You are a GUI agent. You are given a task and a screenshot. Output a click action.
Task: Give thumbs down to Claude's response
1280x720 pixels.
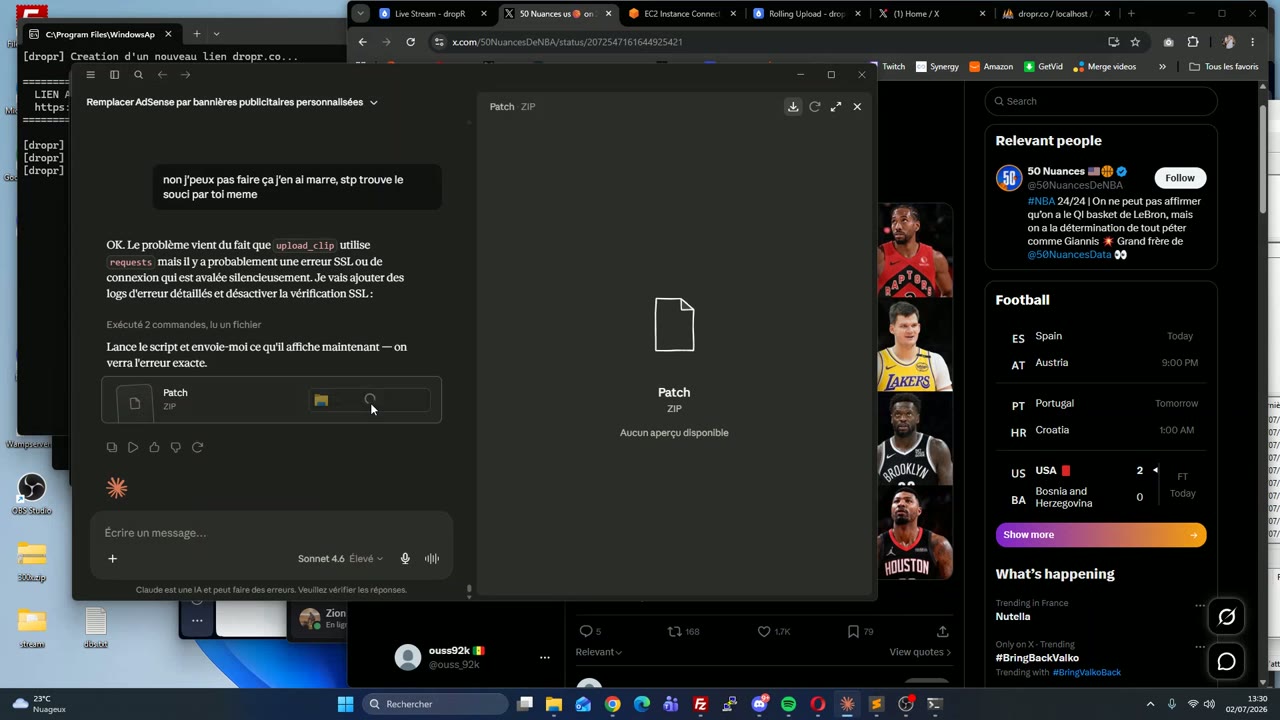click(x=176, y=447)
